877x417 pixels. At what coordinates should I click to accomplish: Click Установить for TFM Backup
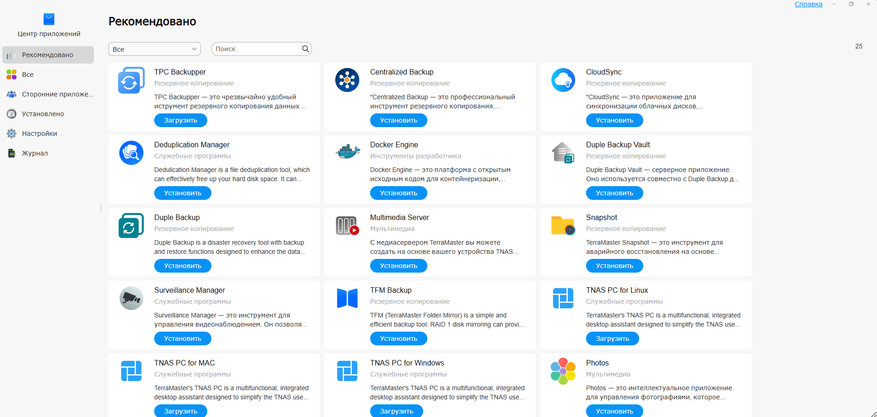[x=398, y=338]
